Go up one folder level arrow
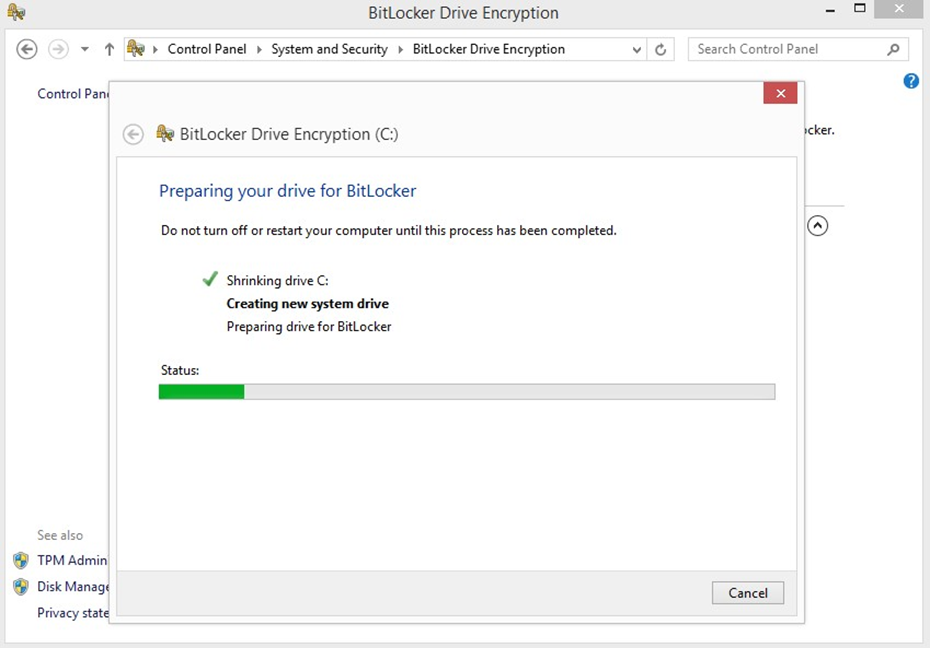 pos(109,49)
